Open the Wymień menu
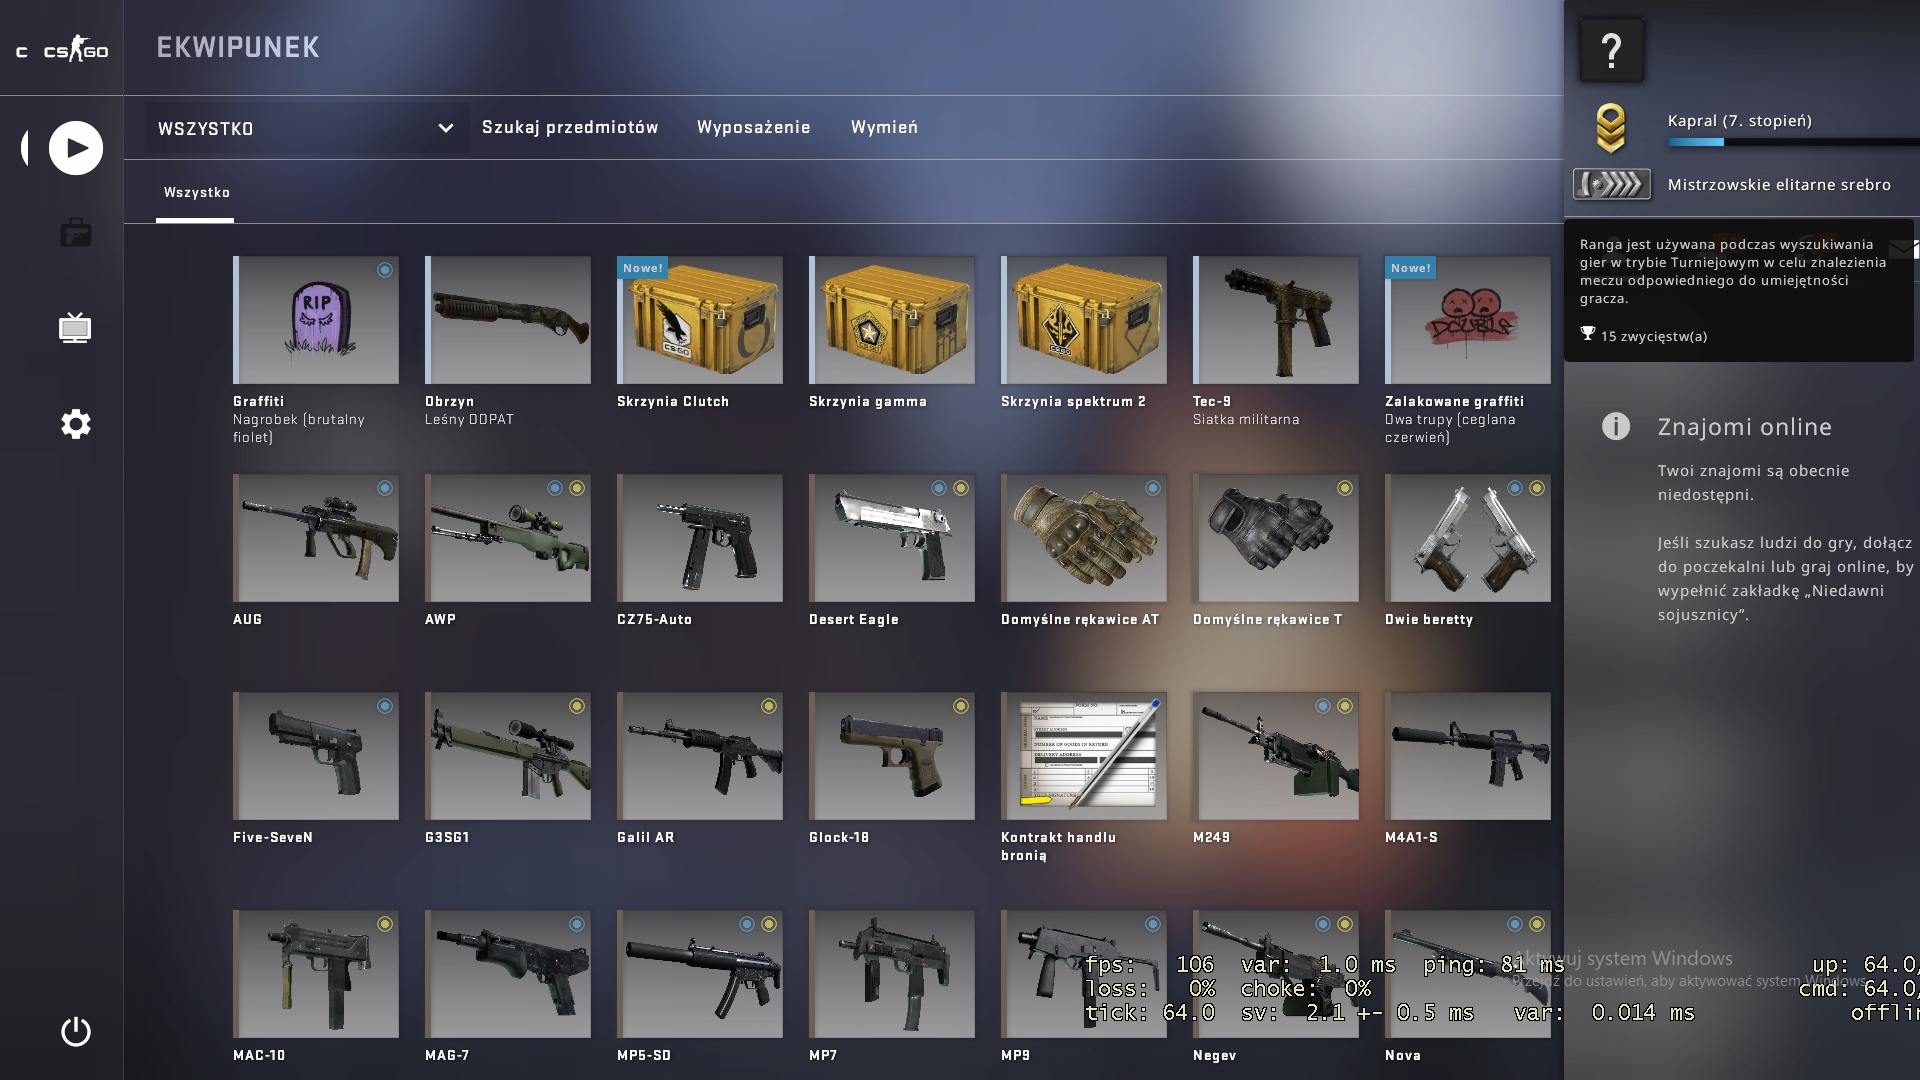Image resolution: width=1920 pixels, height=1080 pixels. (884, 127)
